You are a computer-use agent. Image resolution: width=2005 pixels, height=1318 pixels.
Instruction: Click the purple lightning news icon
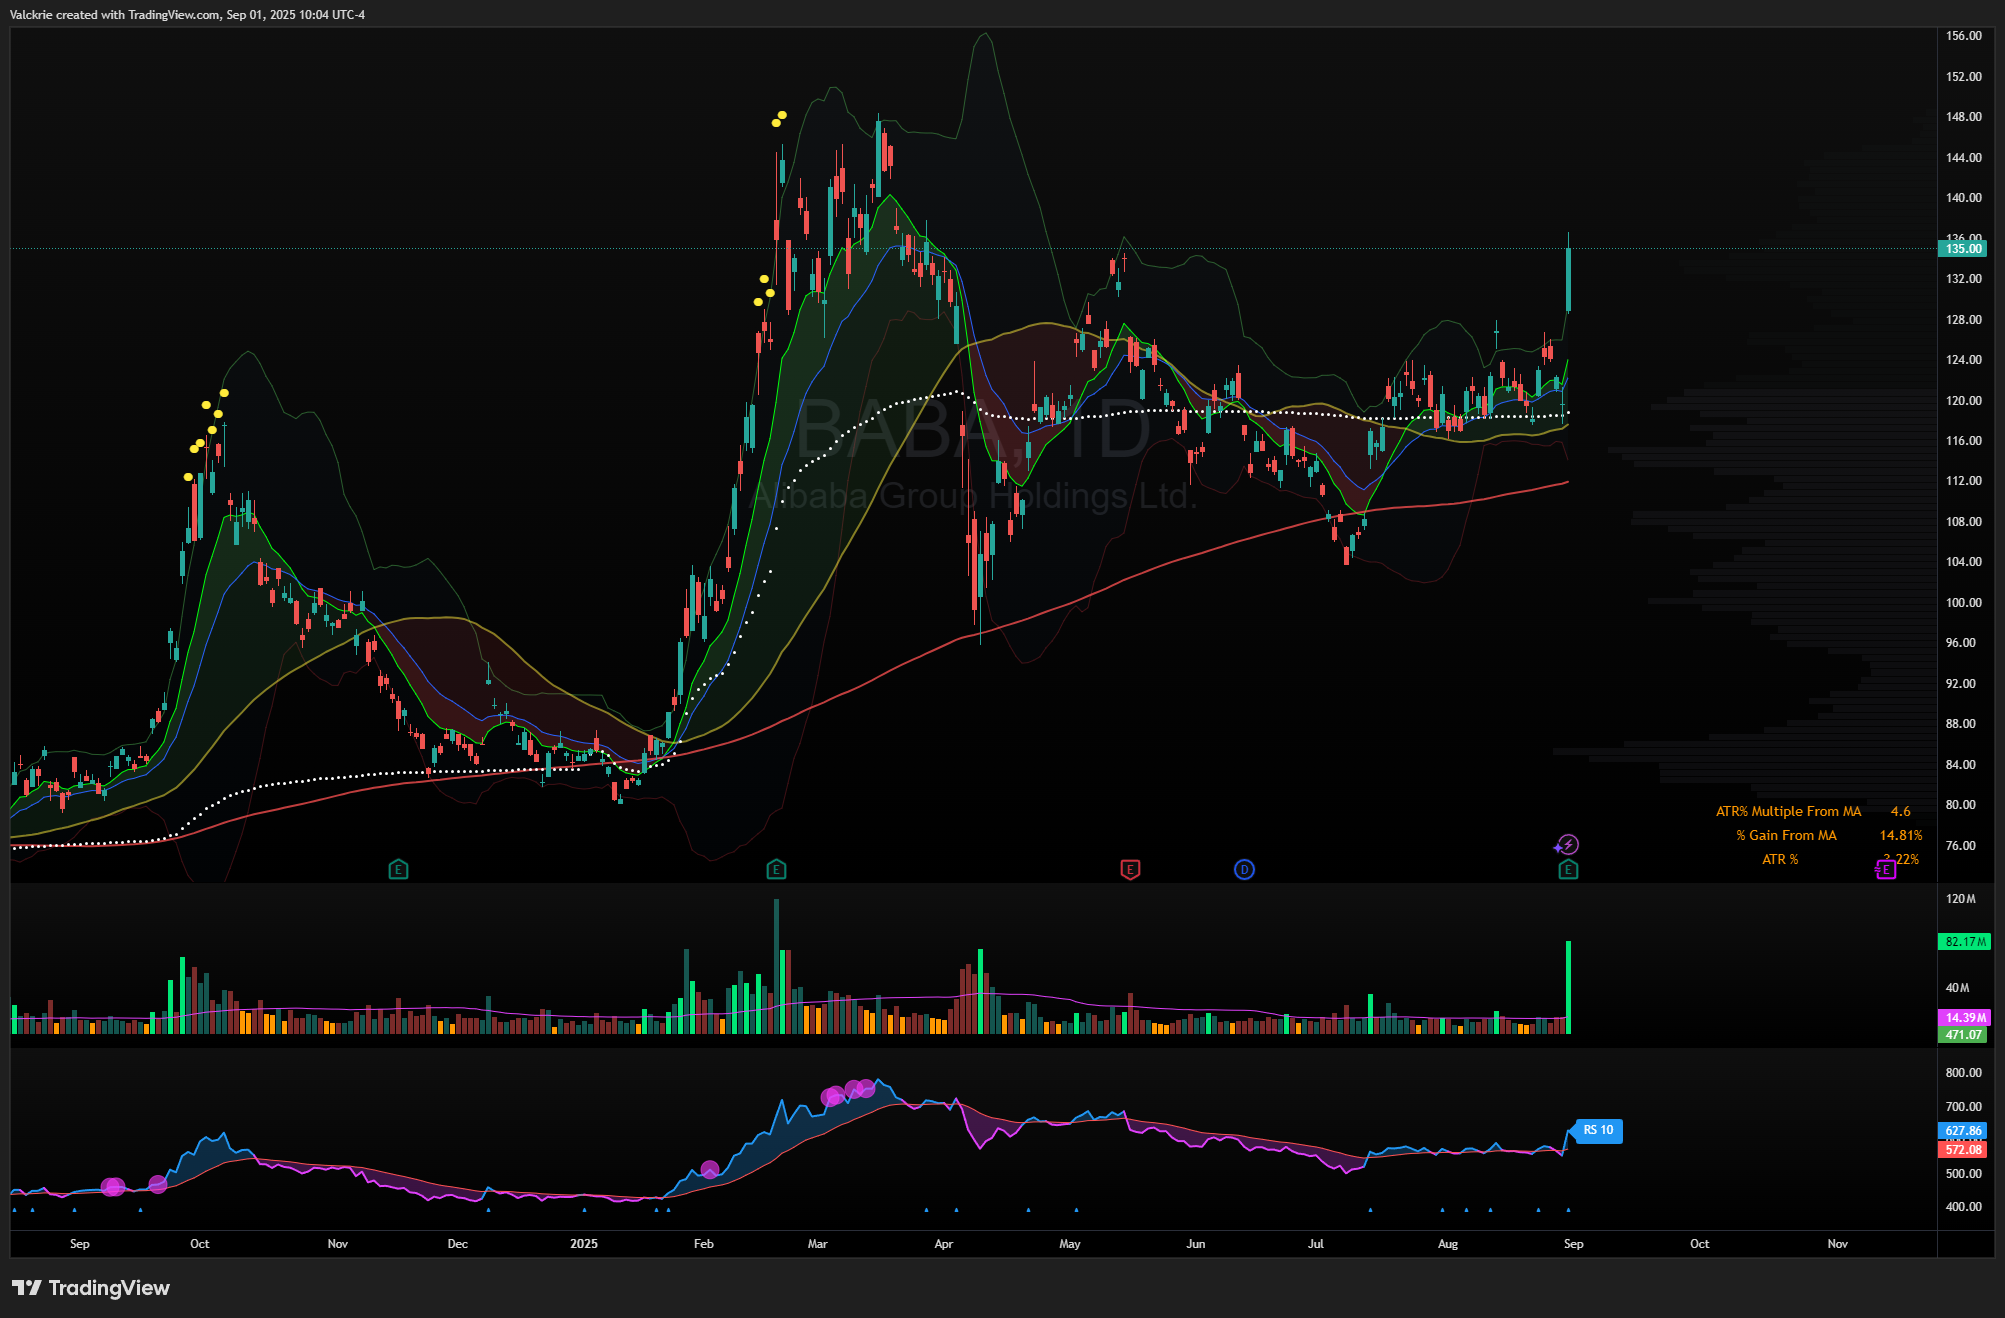pyautogui.click(x=1568, y=845)
